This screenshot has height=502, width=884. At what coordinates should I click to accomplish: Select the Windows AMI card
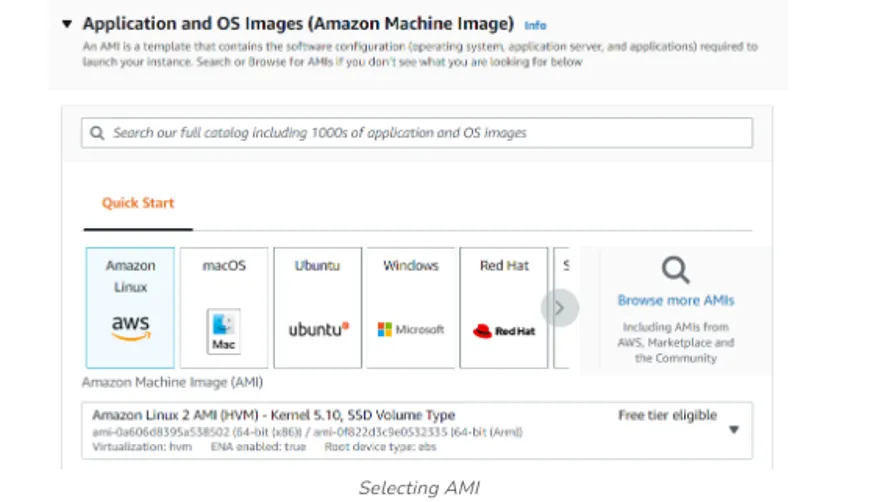coord(410,308)
